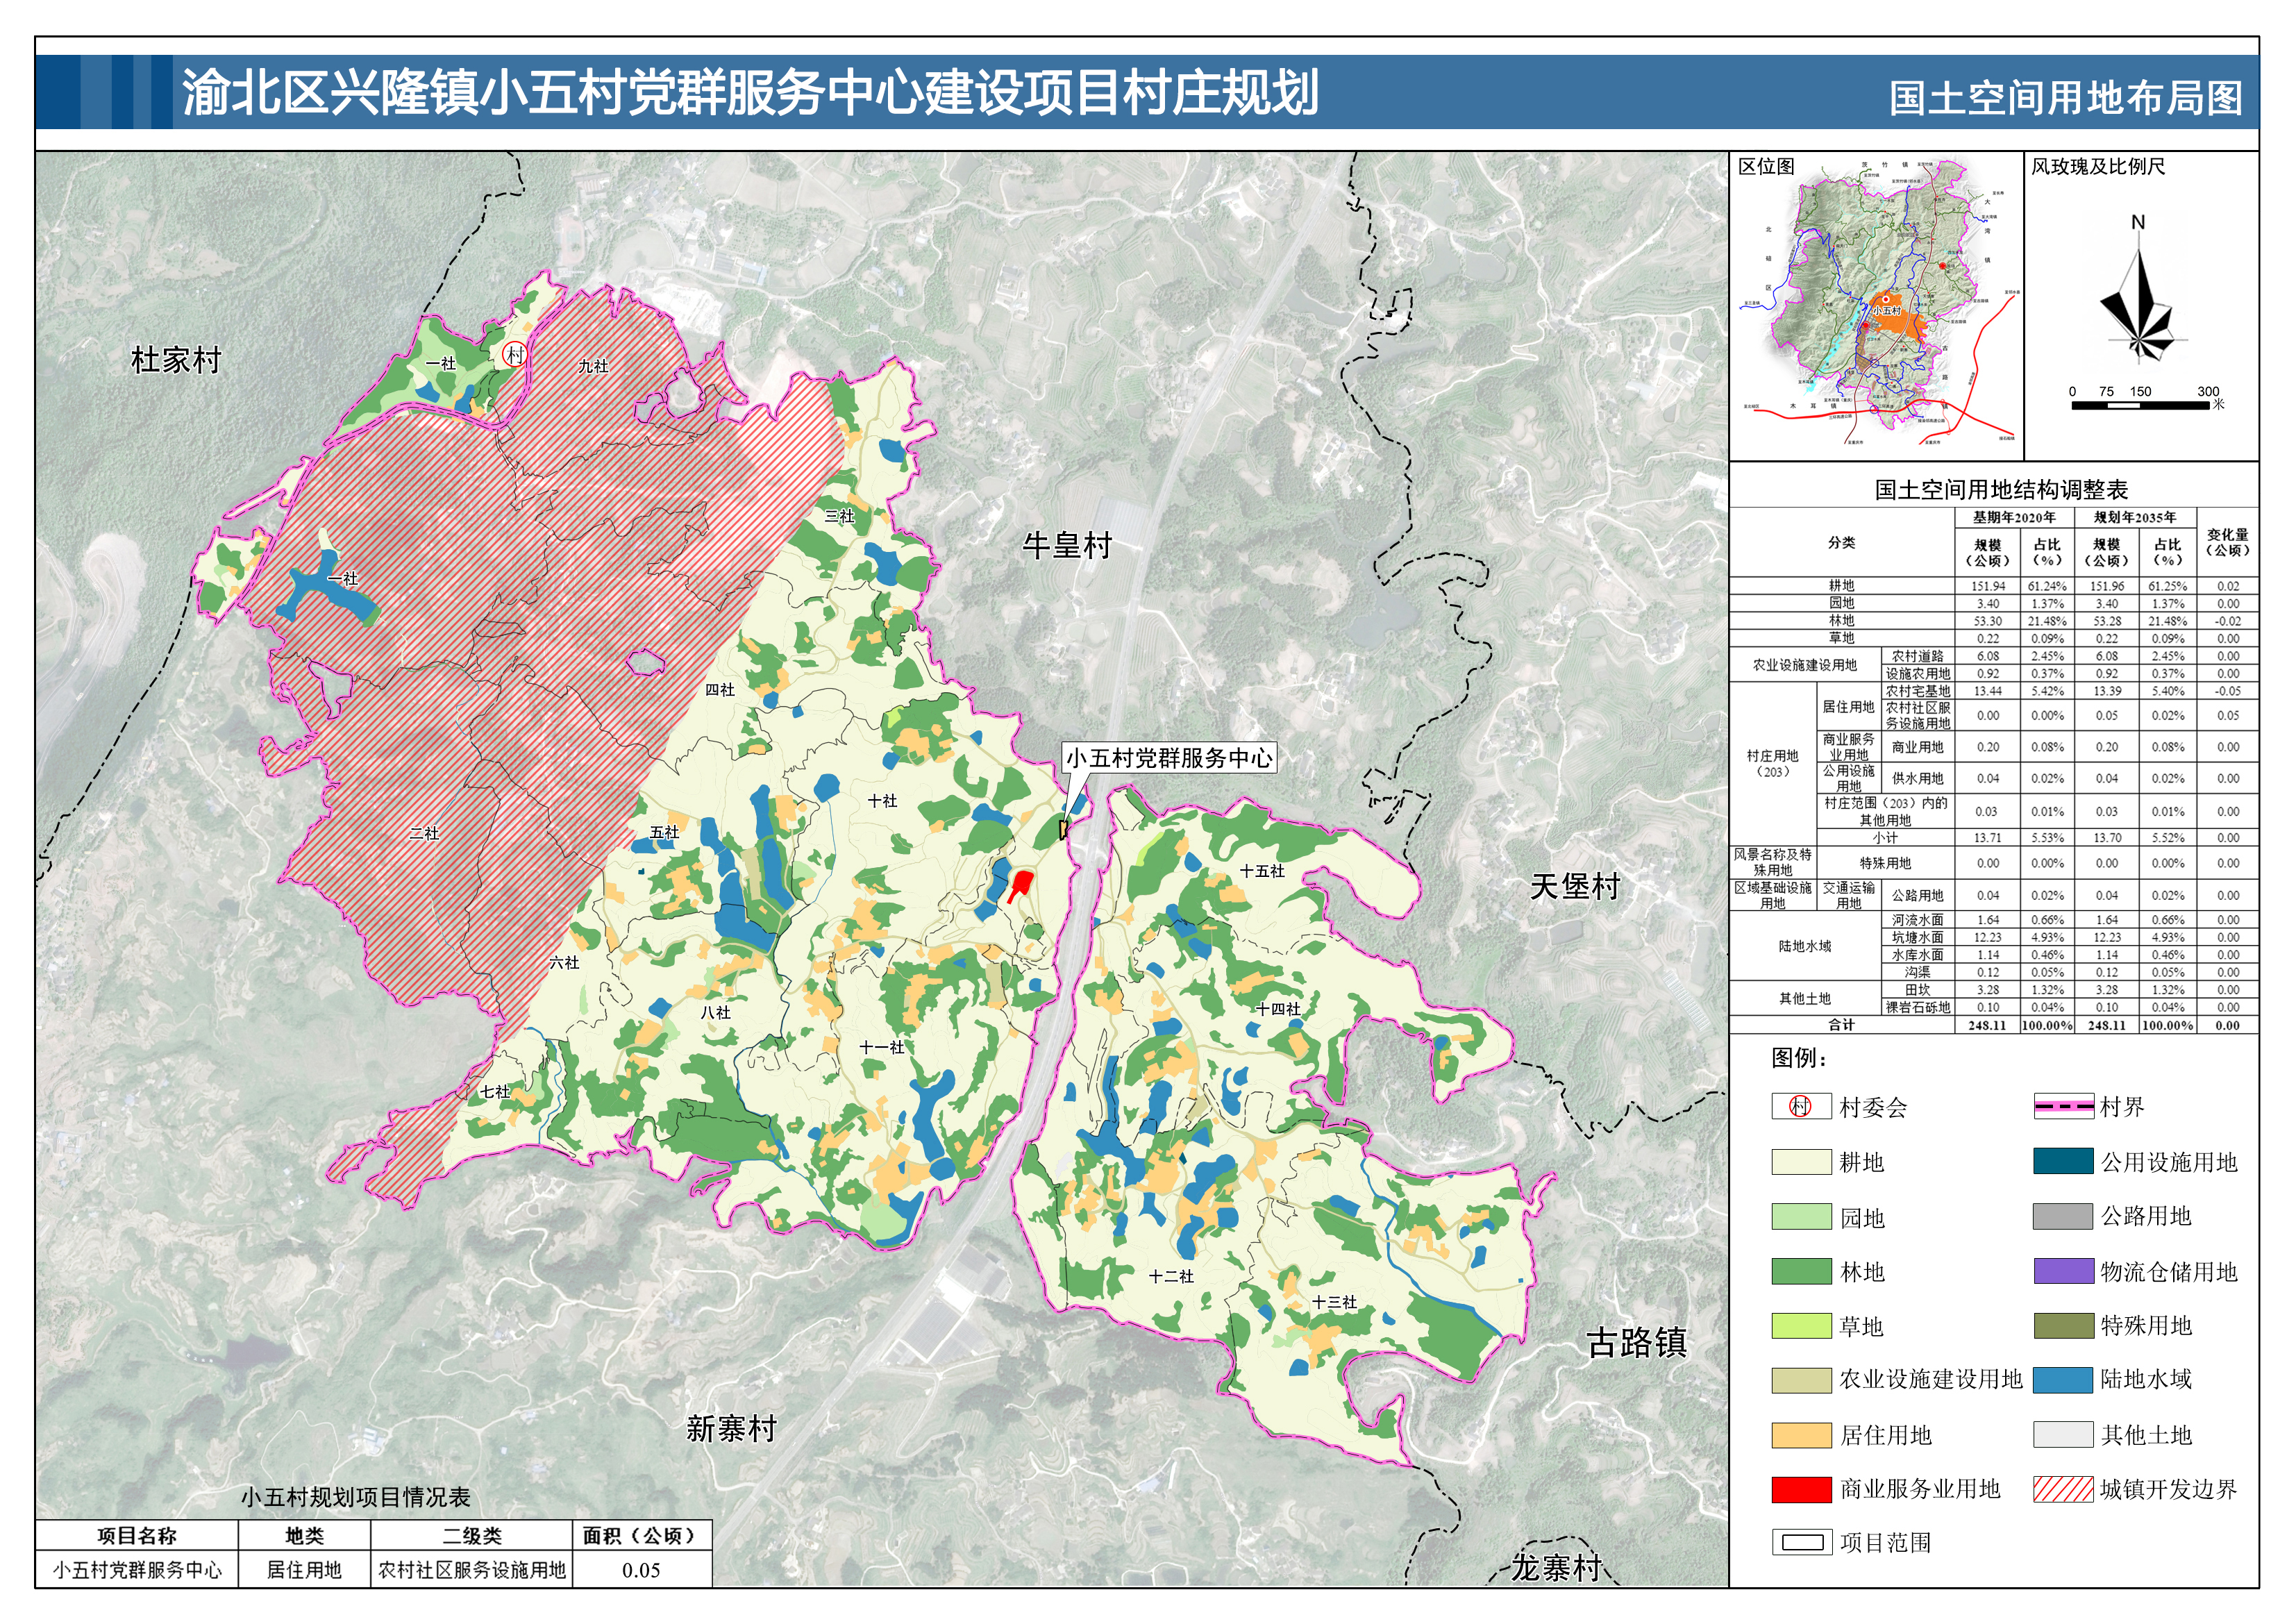
Task: Click the 0.05 area cell in project table
Action: click(x=641, y=1570)
